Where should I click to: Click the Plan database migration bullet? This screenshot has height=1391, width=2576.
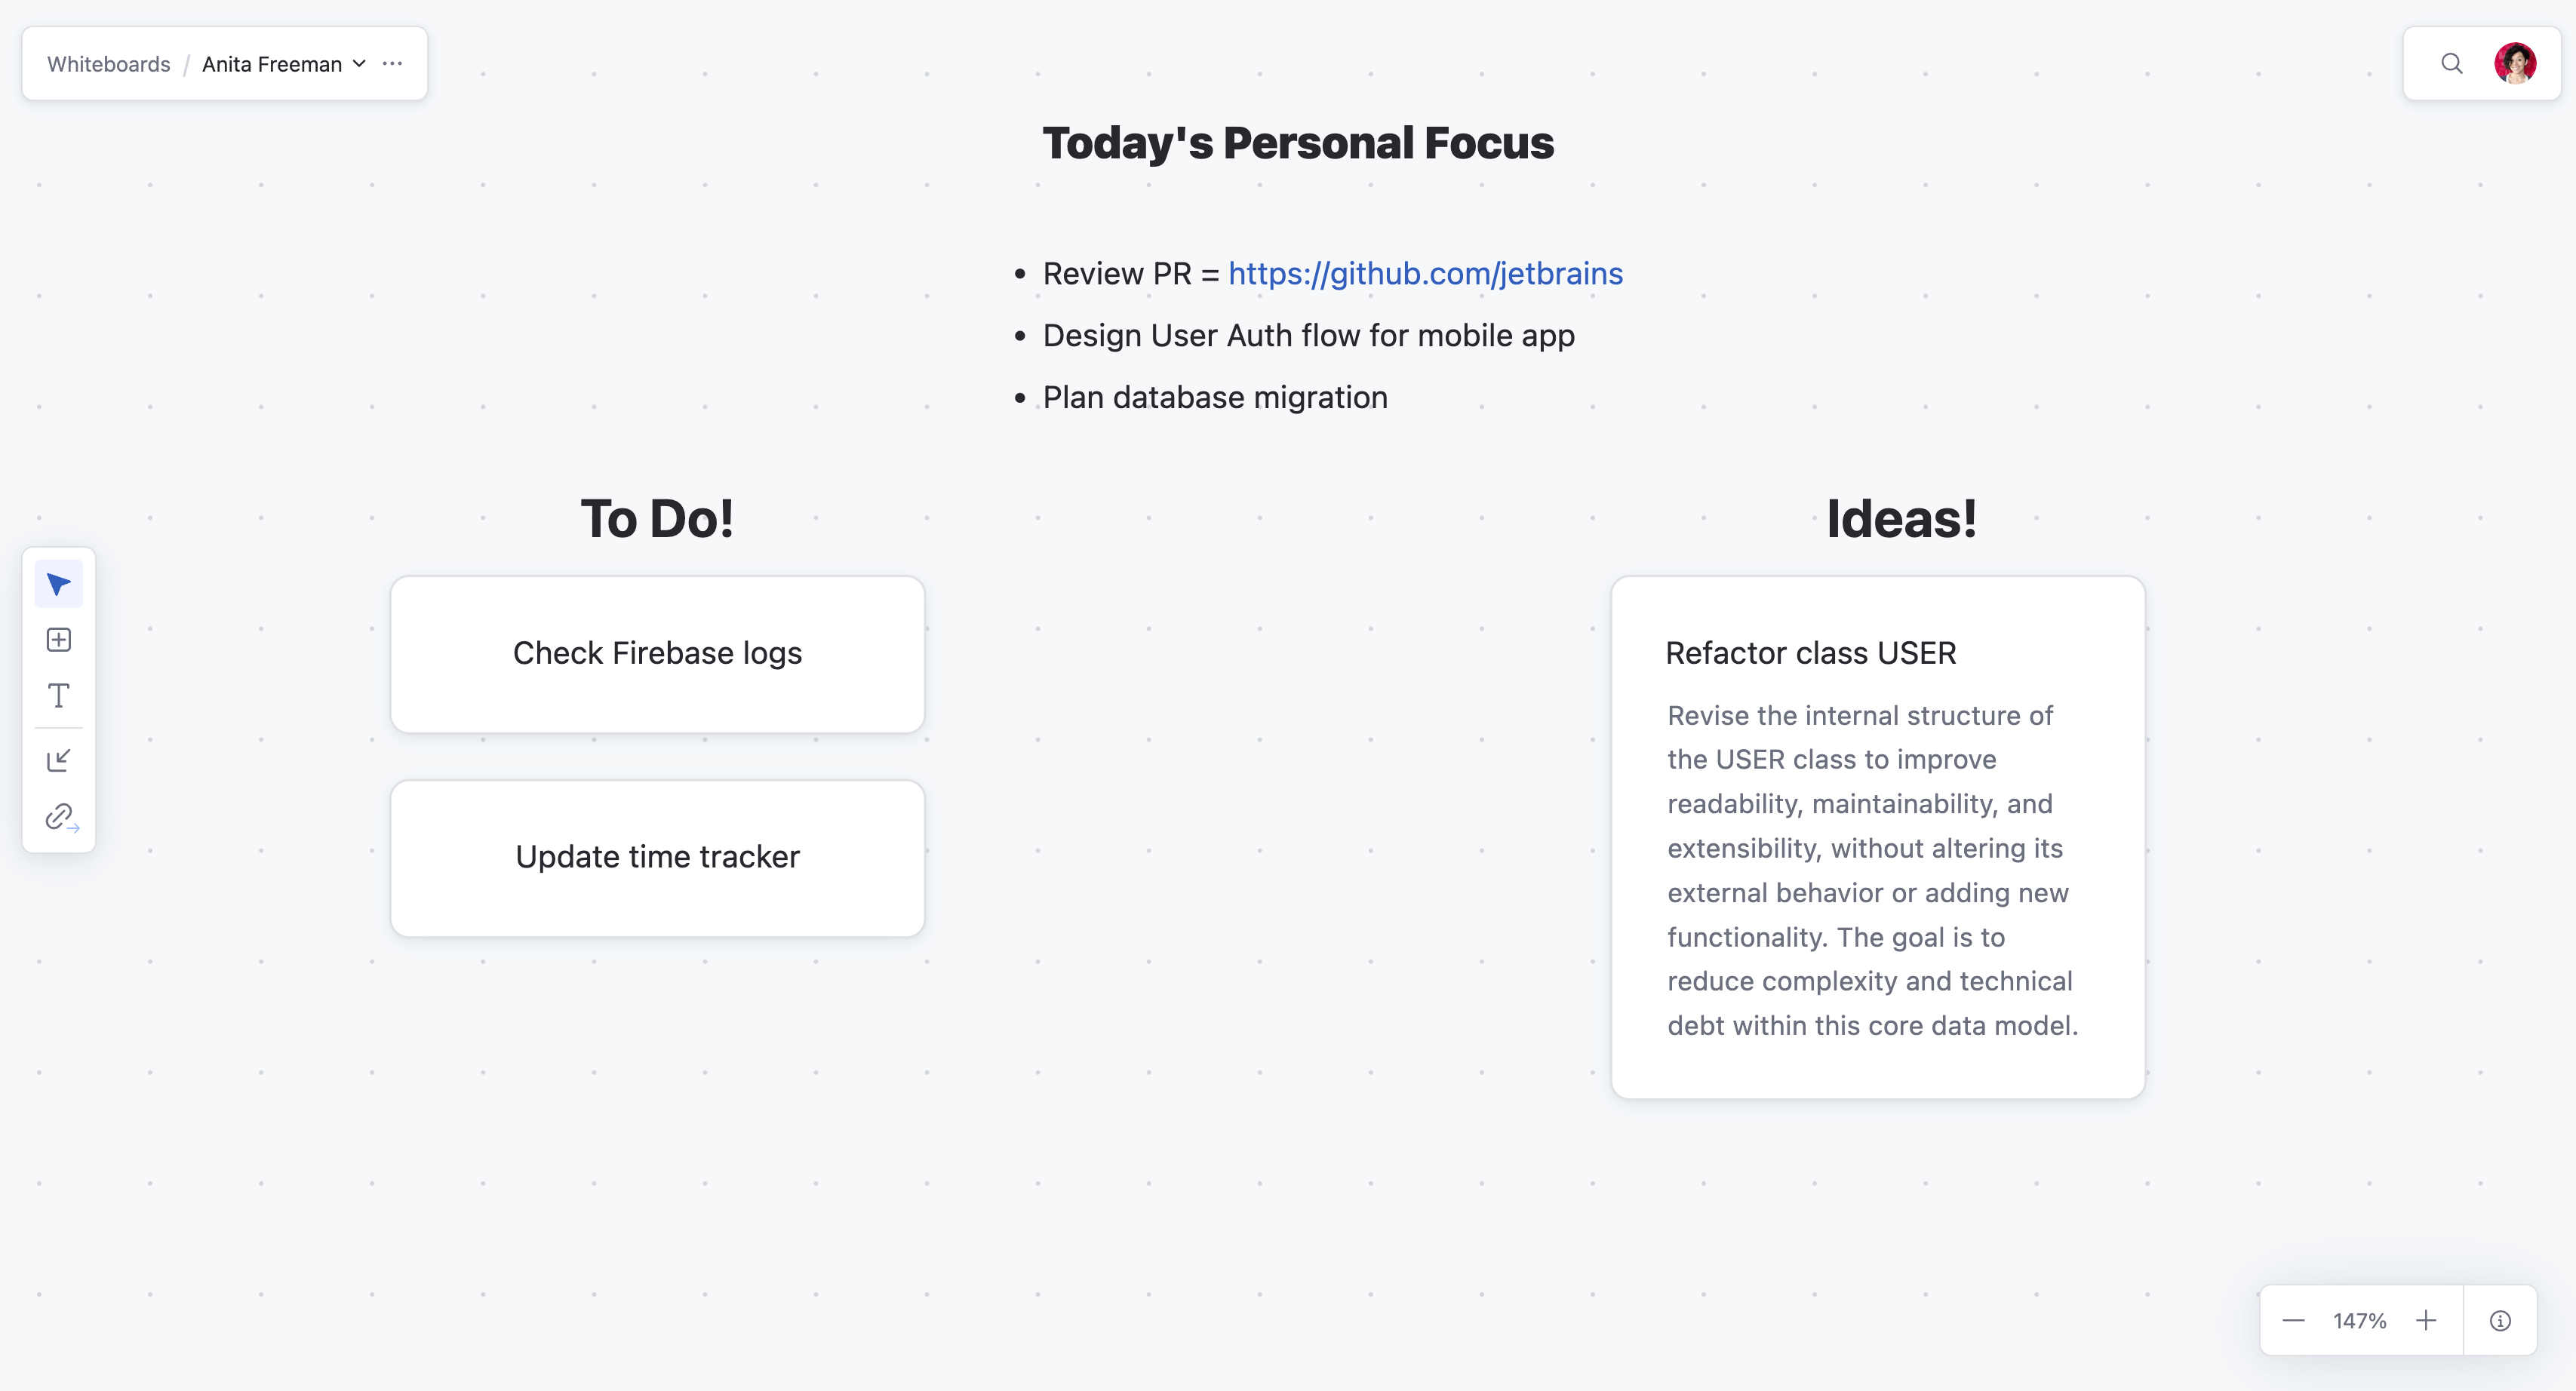pyautogui.click(x=1215, y=398)
